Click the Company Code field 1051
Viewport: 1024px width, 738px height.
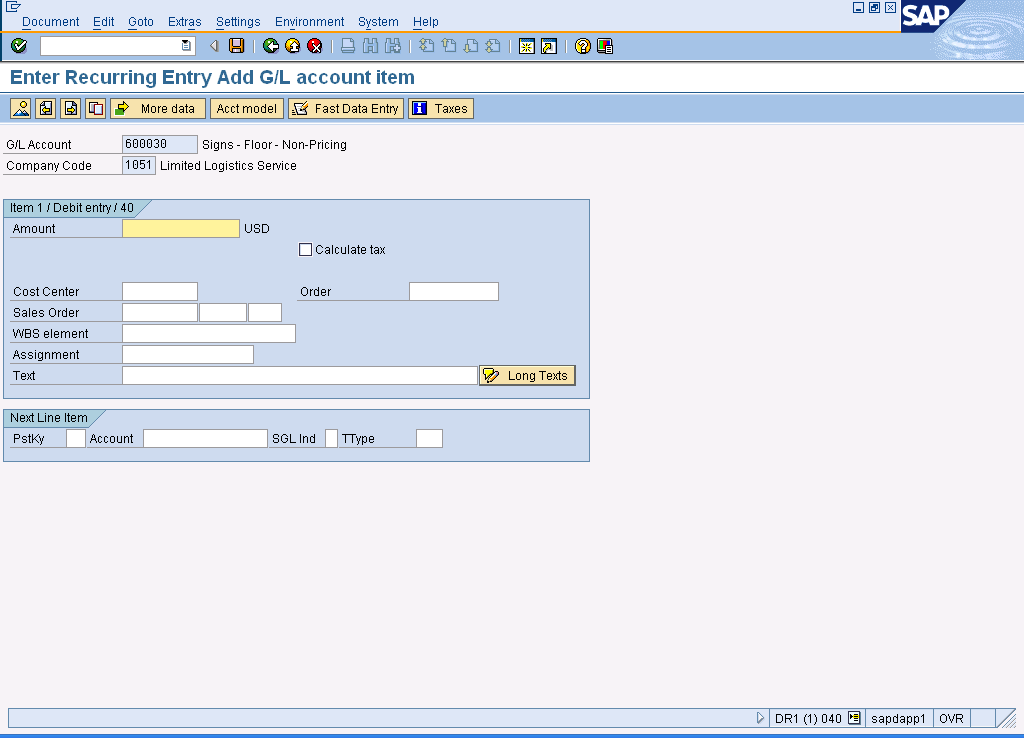point(139,165)
